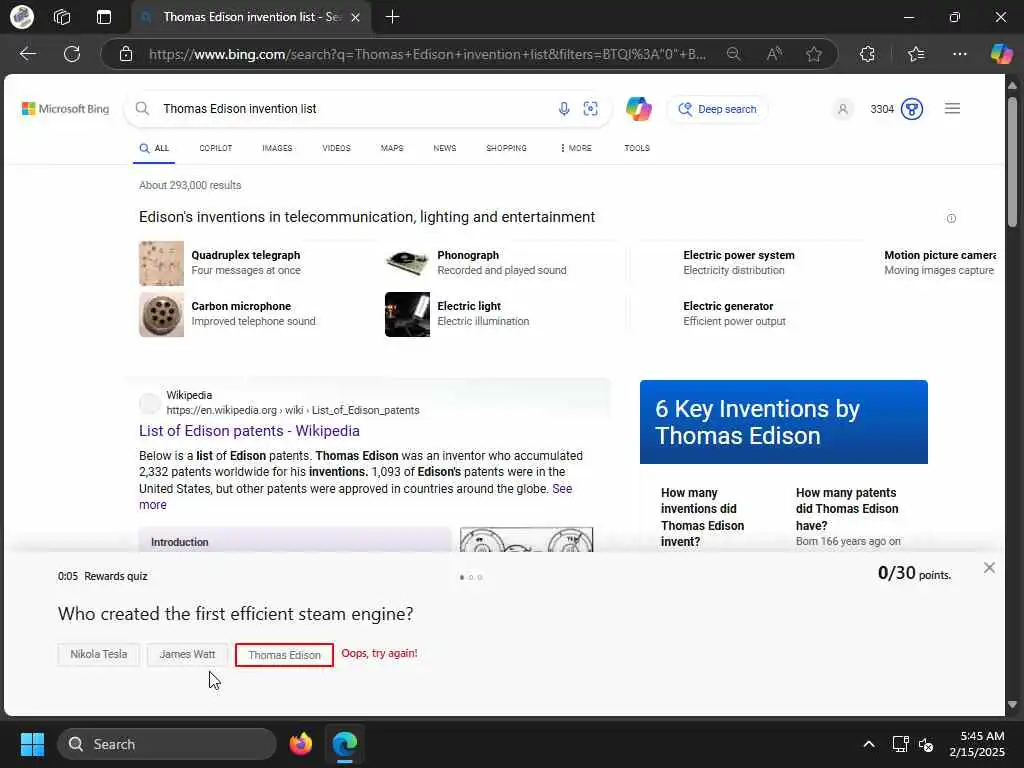The width and height of the screenshot is (1024, 768).
Task: Click the taskbar Search box
Action: coord(167,744)
